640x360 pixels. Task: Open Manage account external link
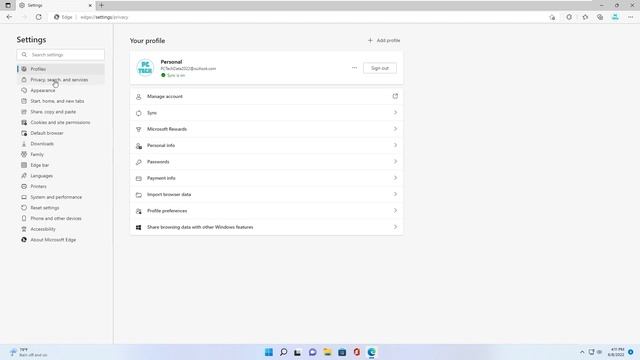click(395, 96)
